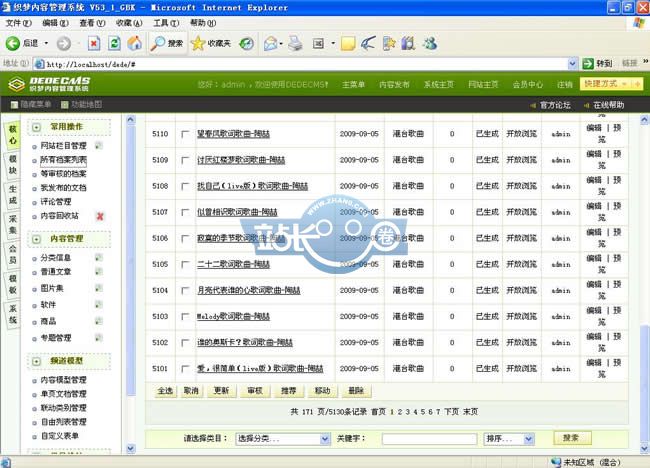Check the box for record 5107
Image resolution: width=650 pixels, height=468 pixels.
(185, 212)
